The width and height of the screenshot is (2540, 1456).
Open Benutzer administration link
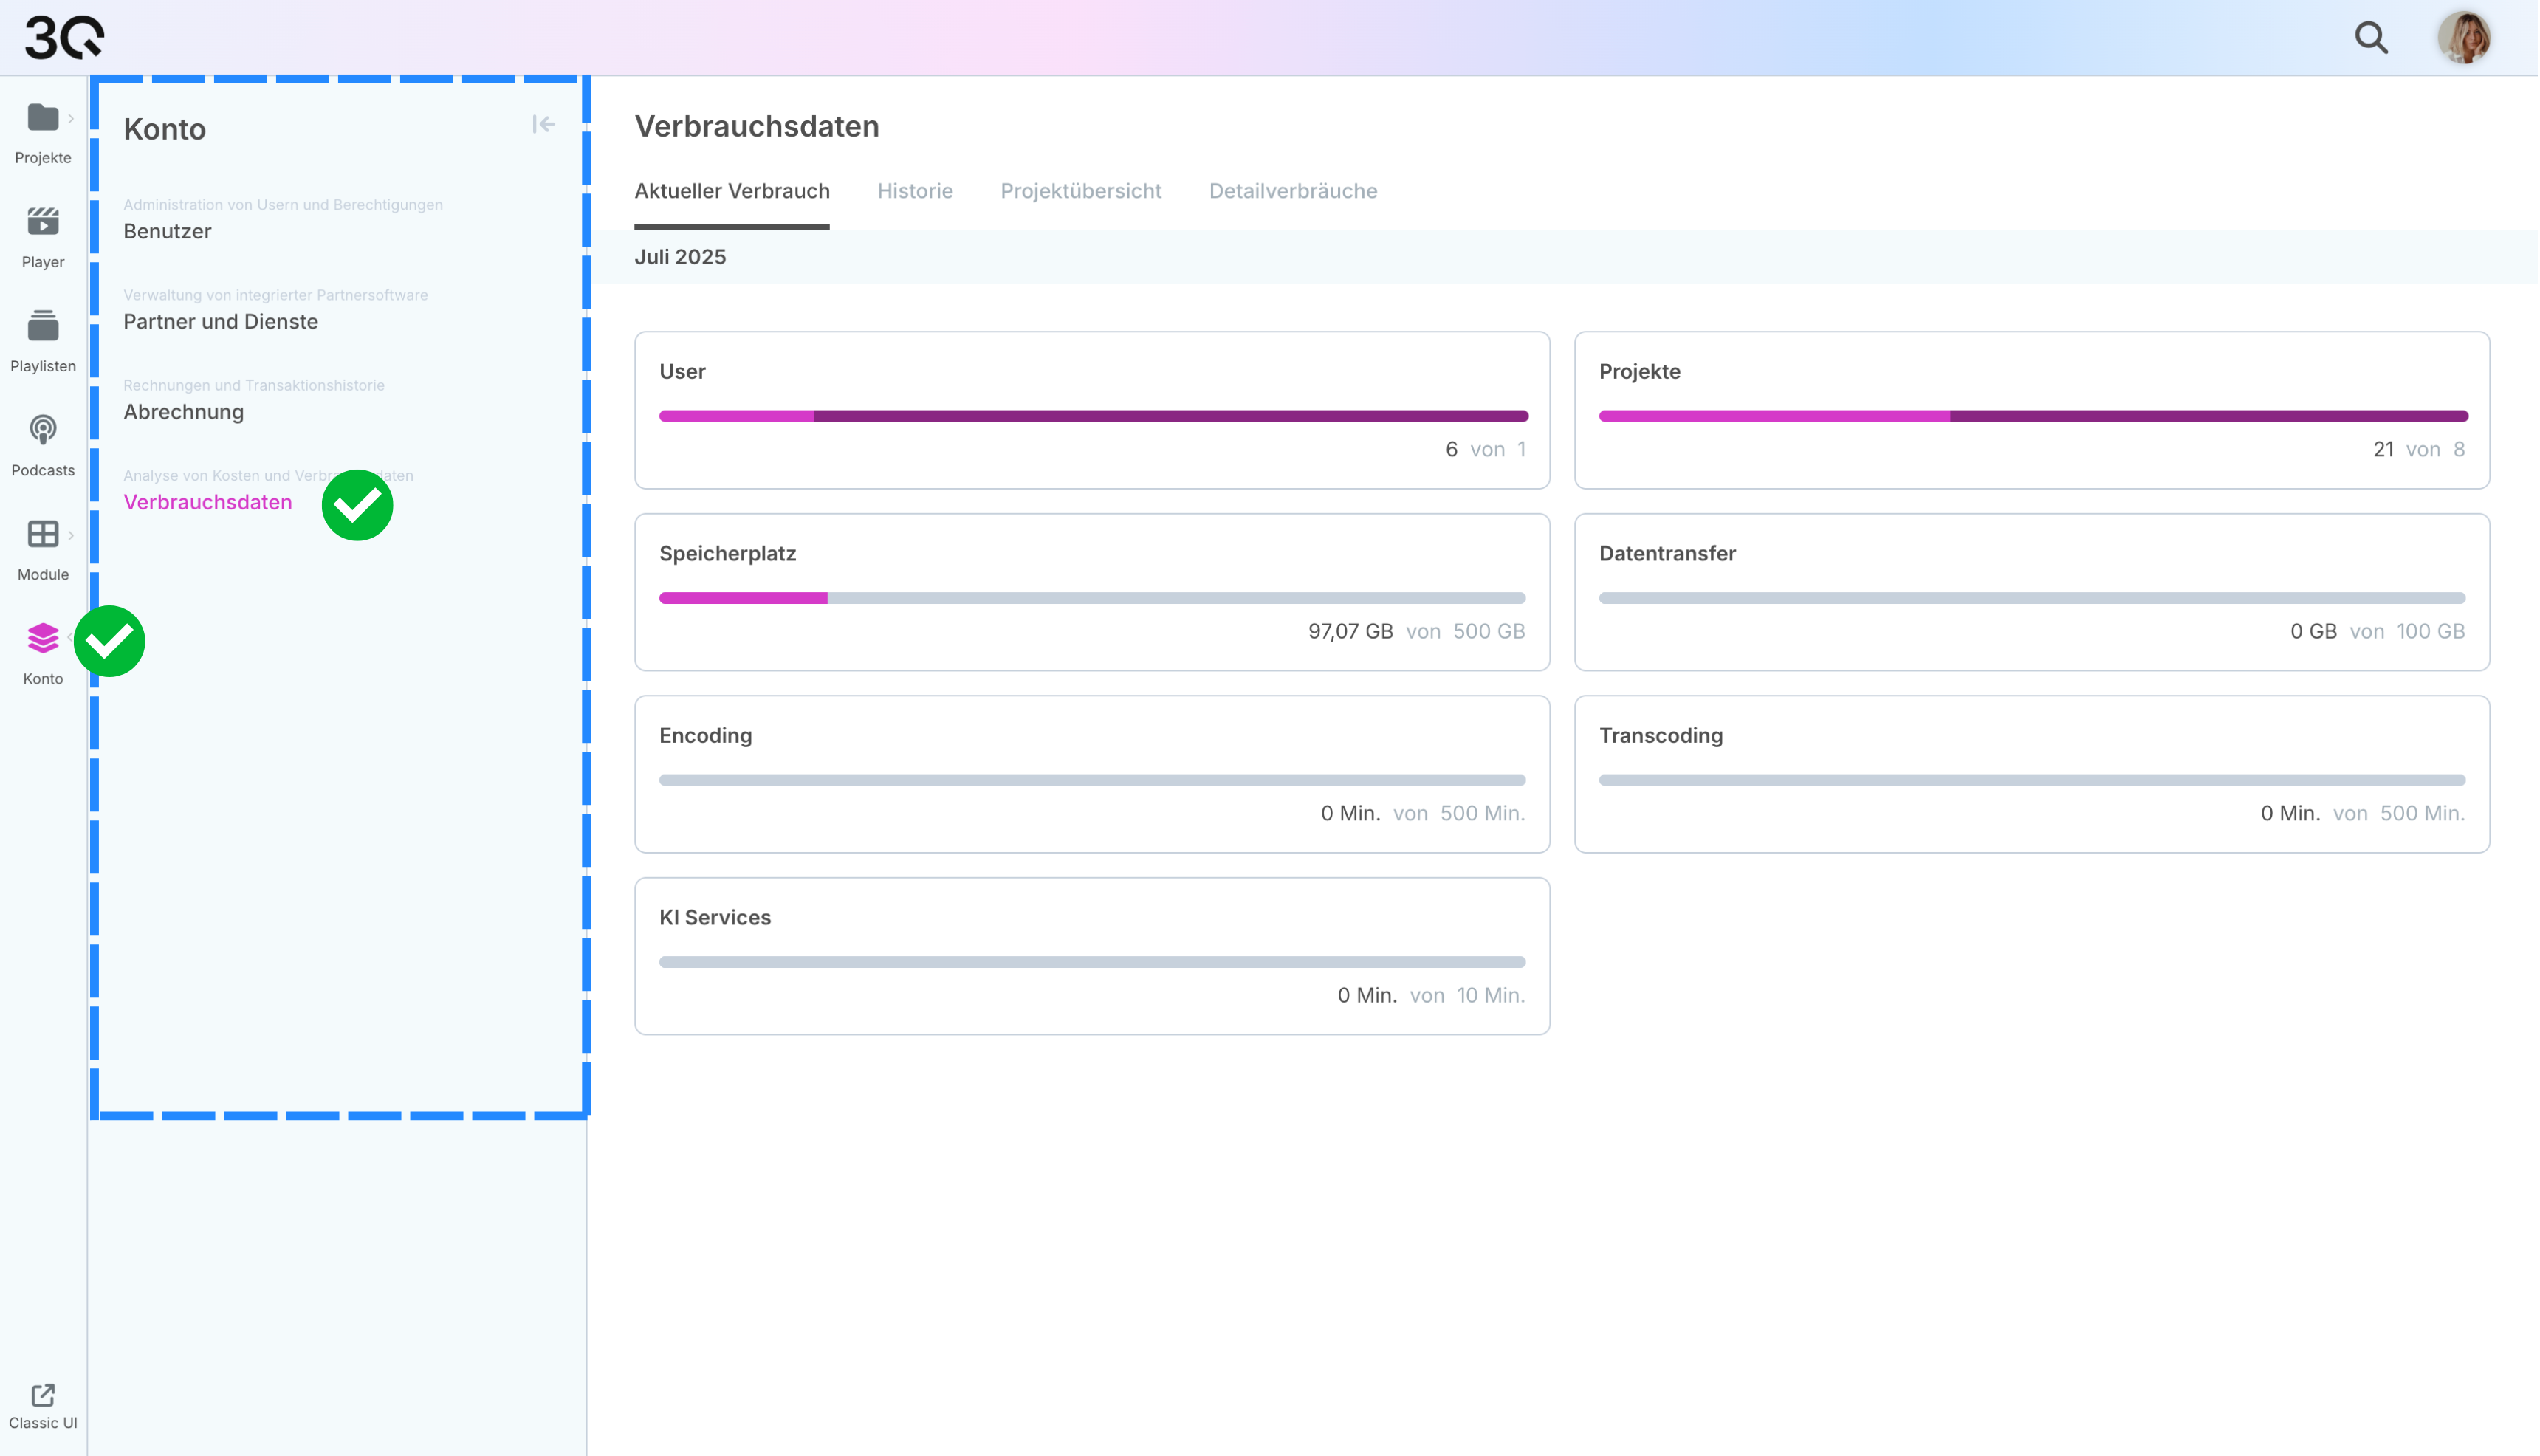(167, 231)
